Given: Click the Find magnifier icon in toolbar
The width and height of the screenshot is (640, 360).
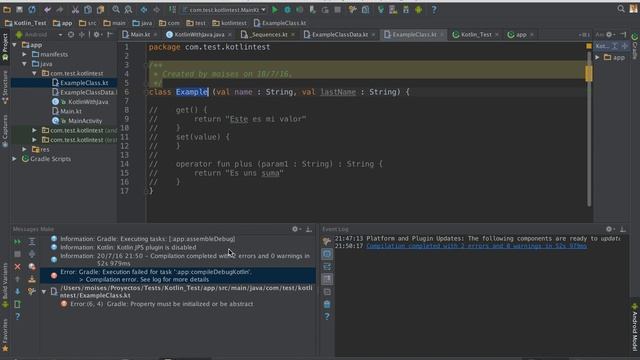Looking at the screenshot, I should coord(116,9).
